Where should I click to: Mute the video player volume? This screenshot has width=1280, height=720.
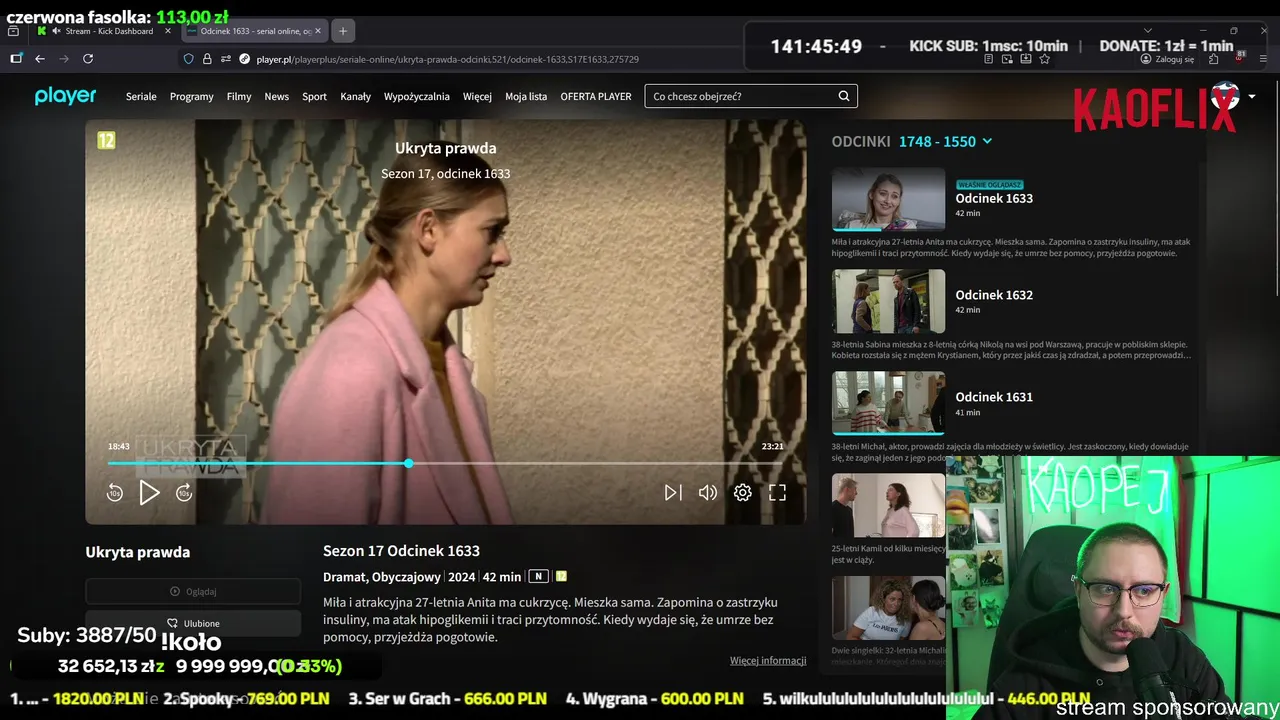coord(708,492)
